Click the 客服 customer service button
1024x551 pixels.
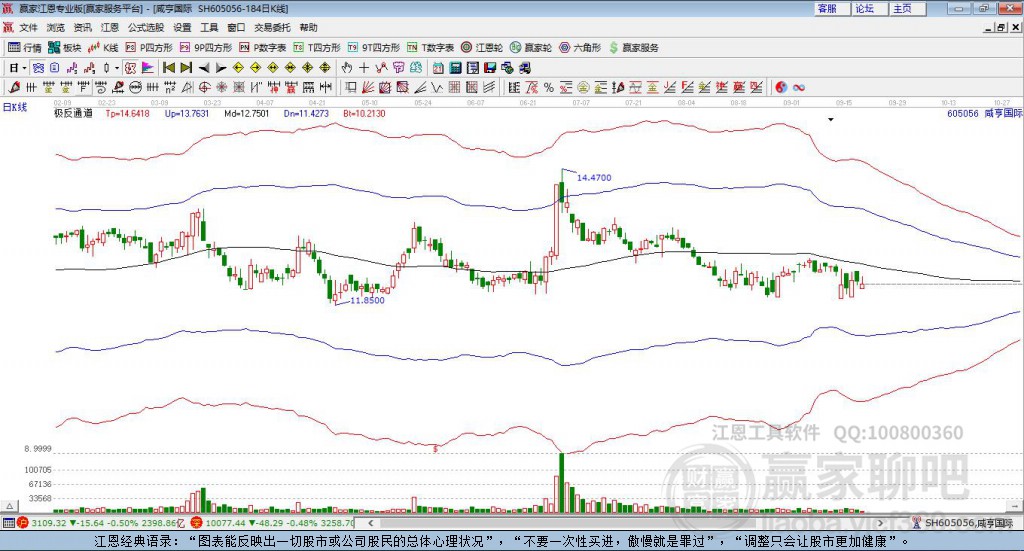coord(827,8)
